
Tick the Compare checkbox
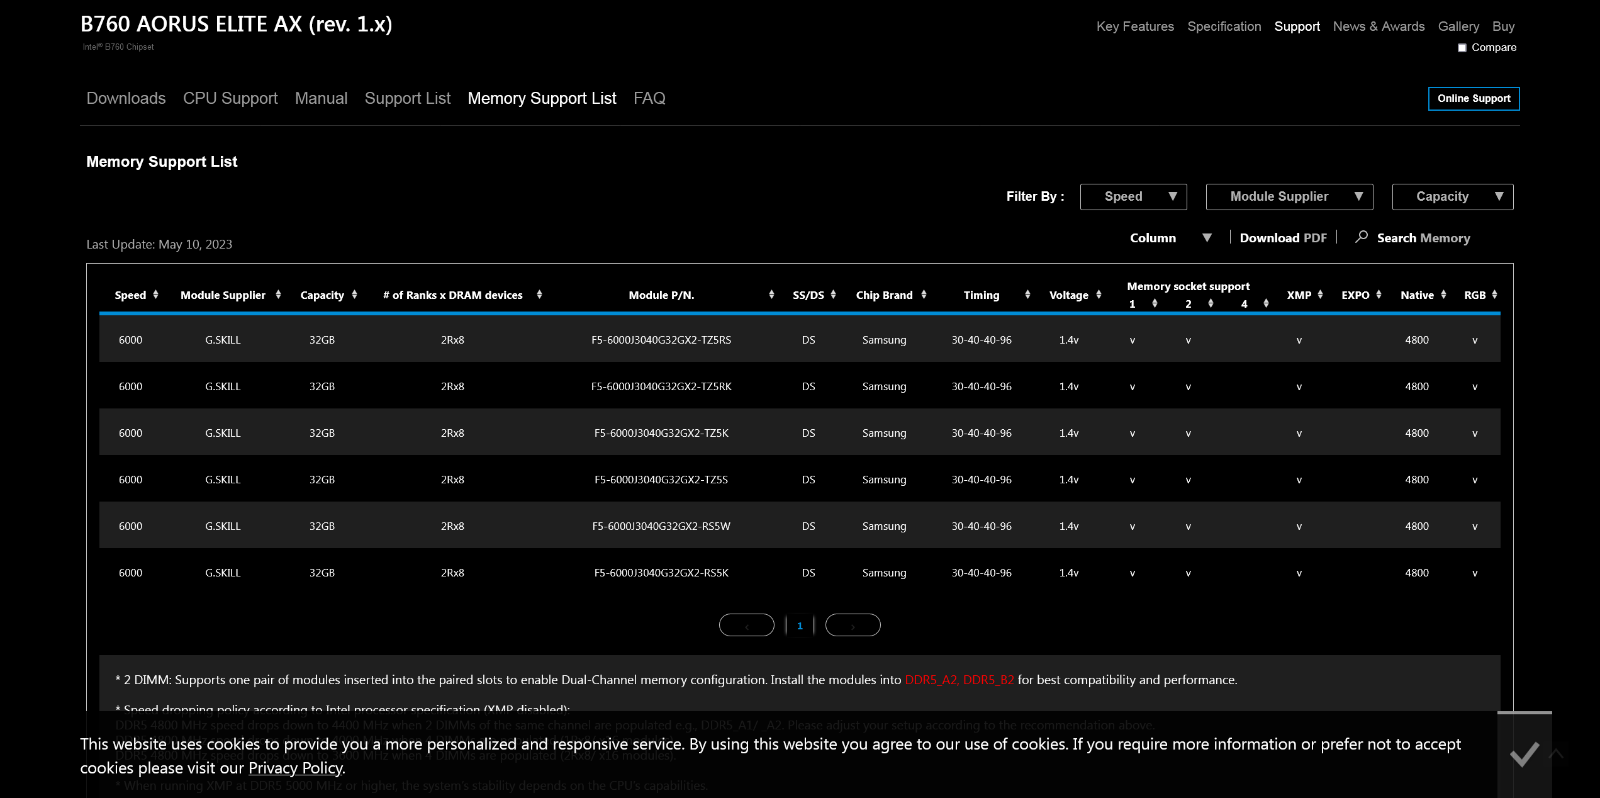pyautogui.click(x=1462, y=48)
